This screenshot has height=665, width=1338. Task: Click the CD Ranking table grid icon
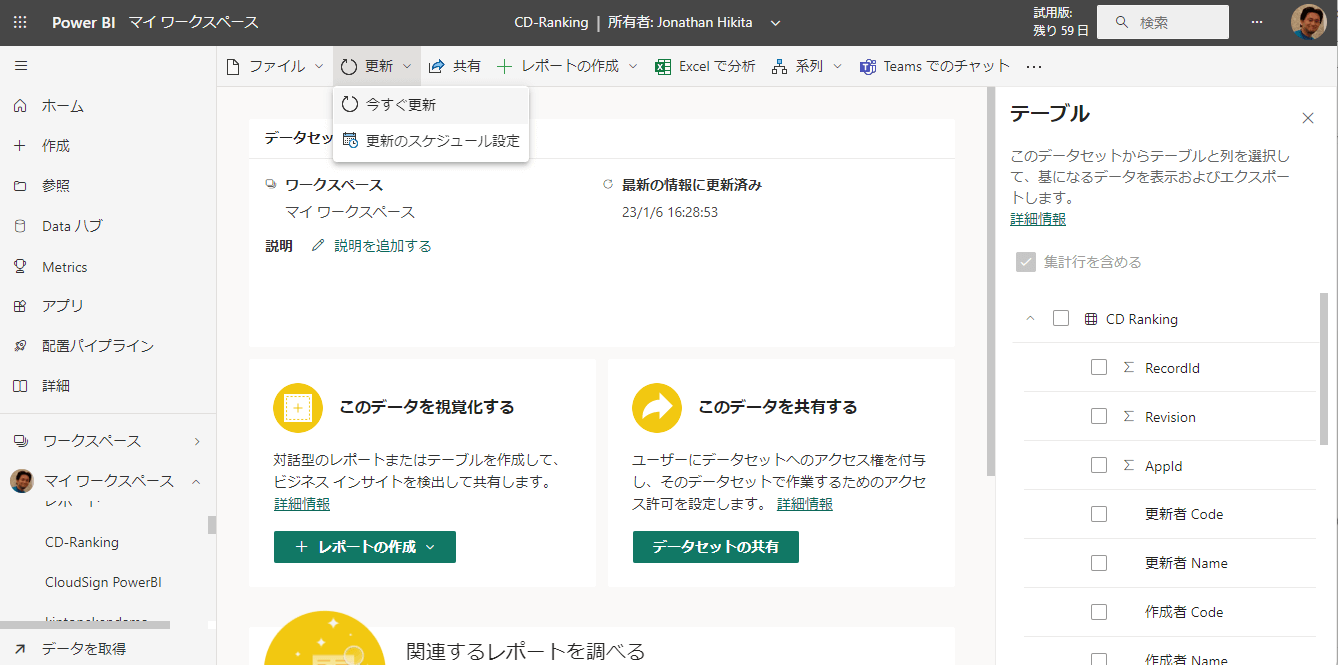pyautogui.click(x=1090, y=319)
